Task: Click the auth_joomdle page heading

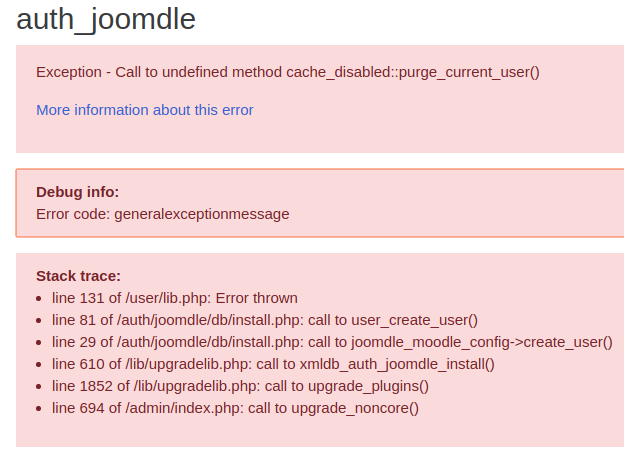Action: click(x=106, y=19)
